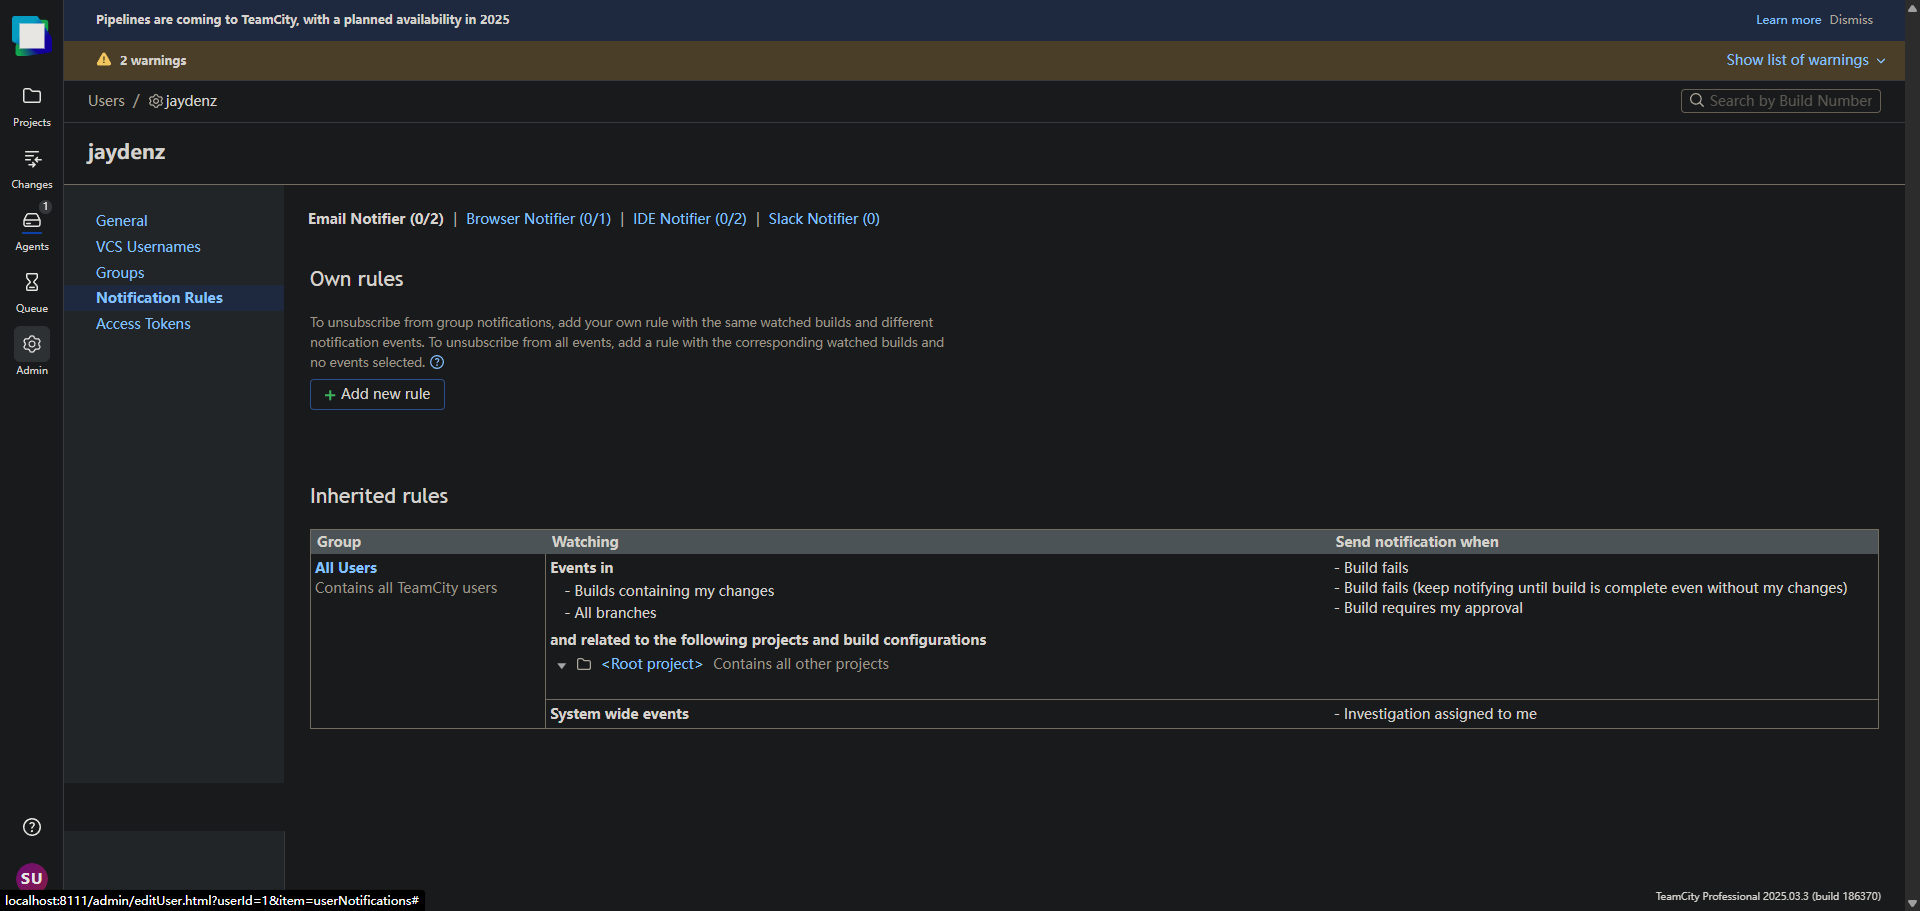This screenshot has height=911, width=1920.
Task: Click 'All branches' text
Action: 615,613
